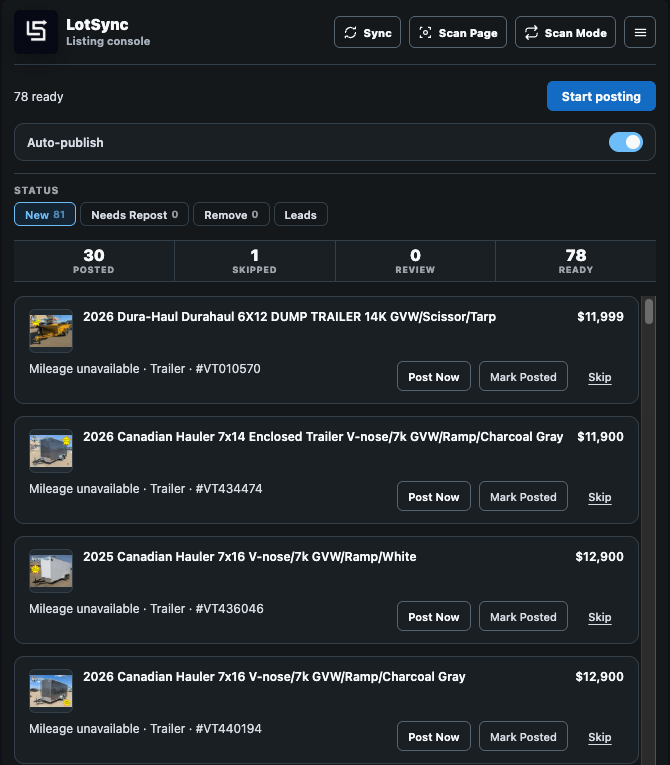The height and width of the screenshot is (765, 670).
Task: Click Mark Posted for #VT440194
Action: coord(523,736)
